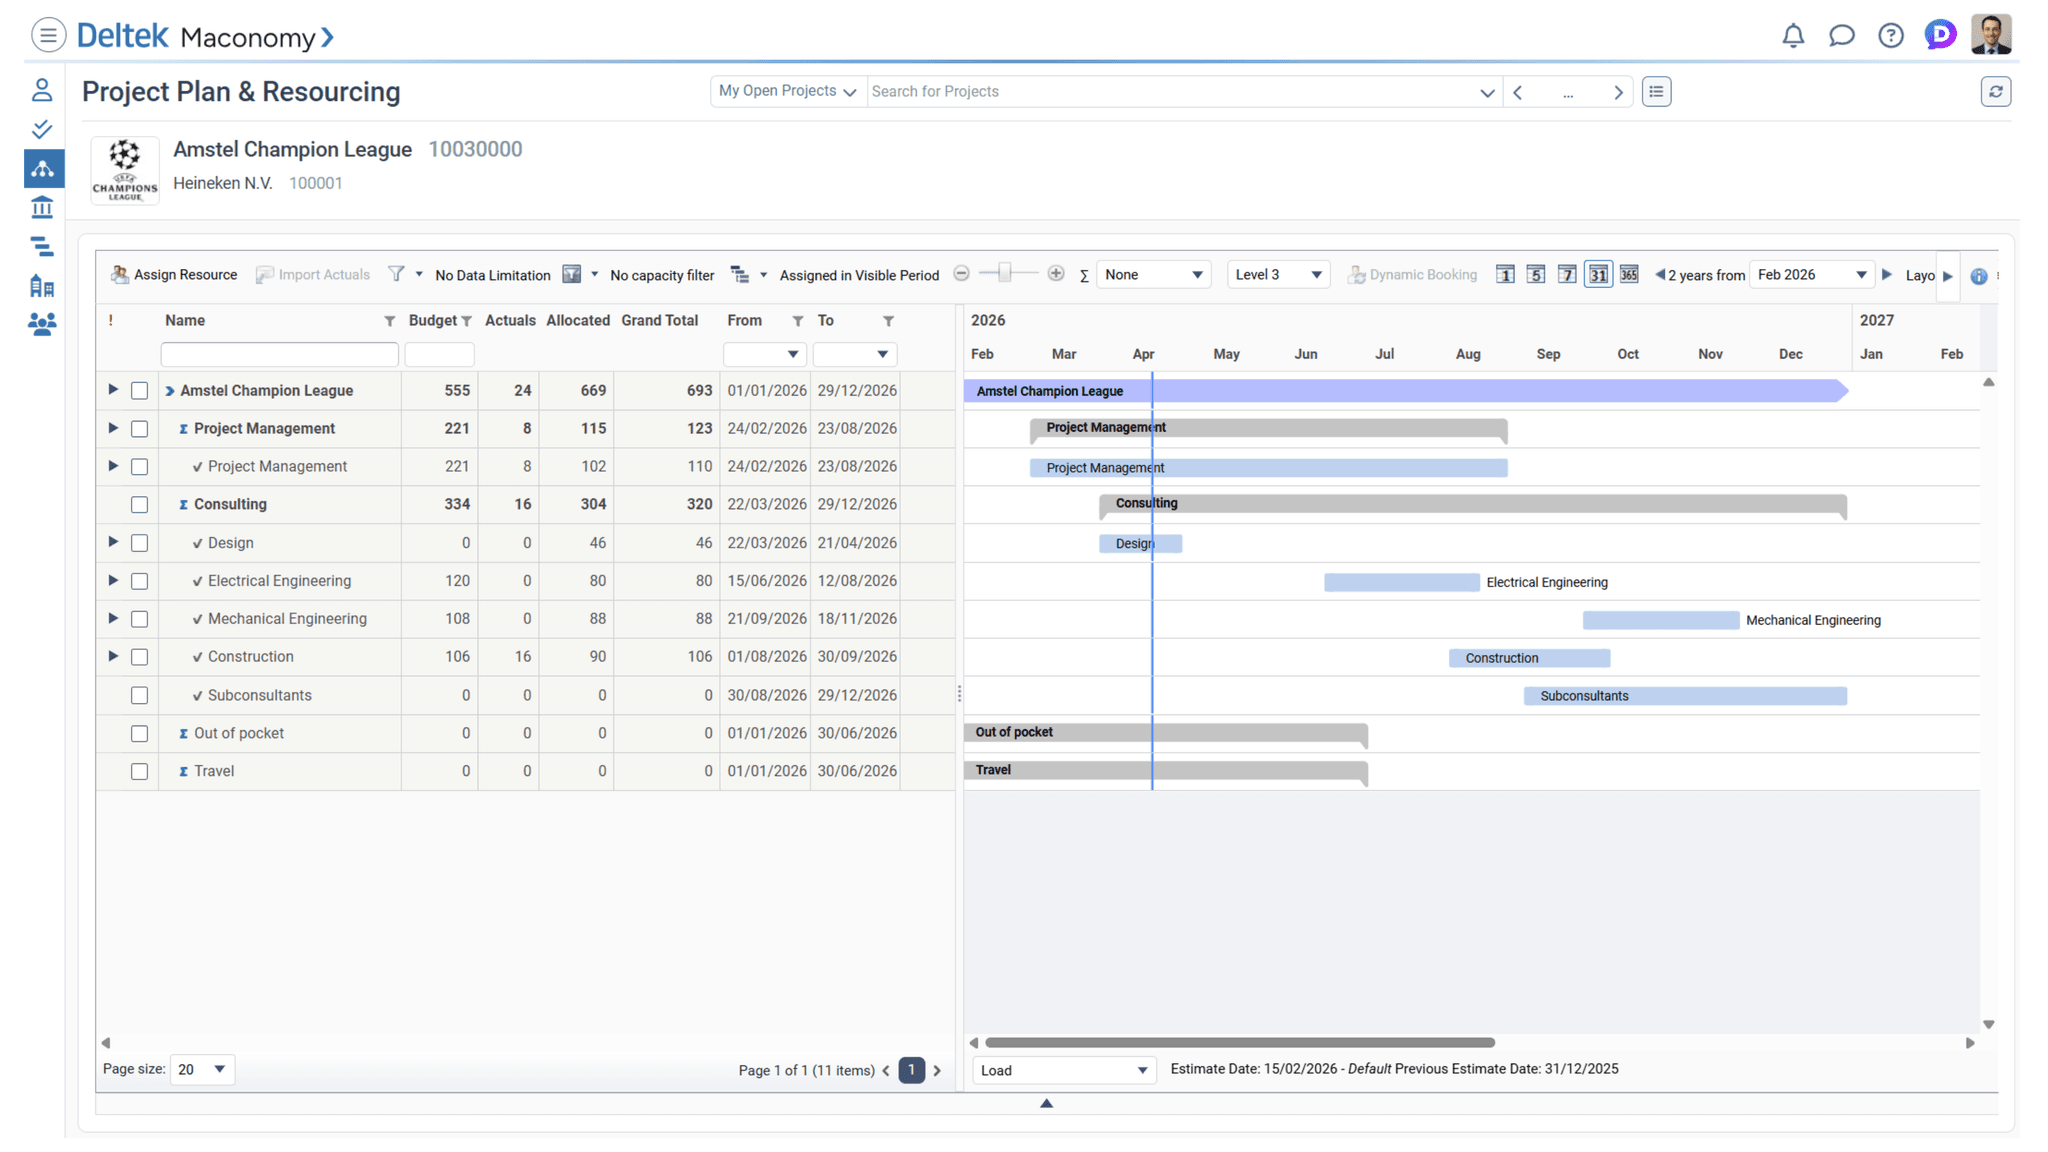Click the Gantt zoom slider handle
Viewport: 2048px width, 1152px height.
[x=1005, y=273]
